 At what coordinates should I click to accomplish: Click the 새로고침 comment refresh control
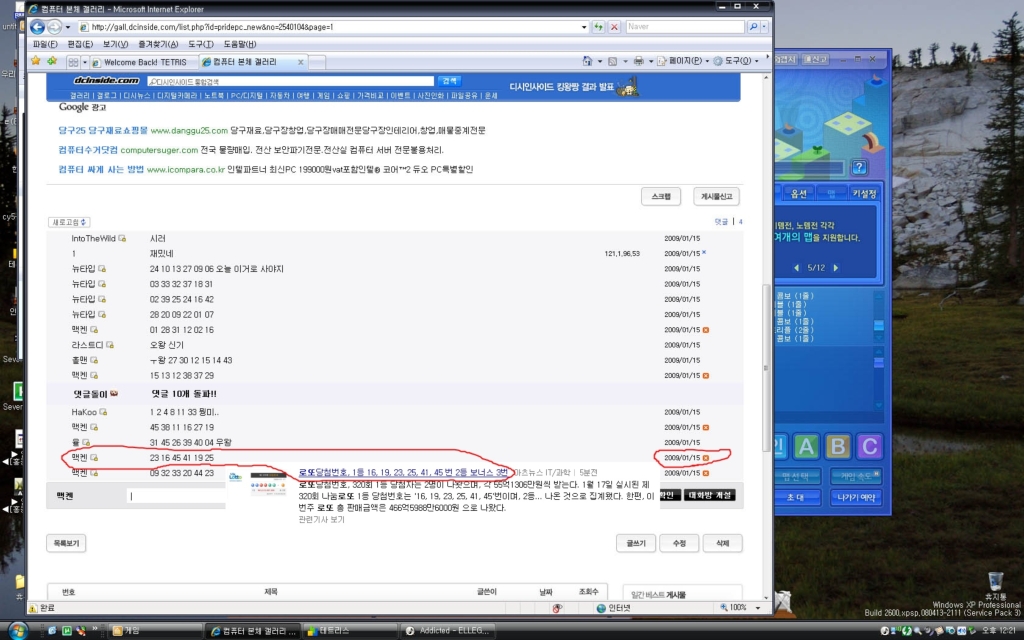coord(69,222)
